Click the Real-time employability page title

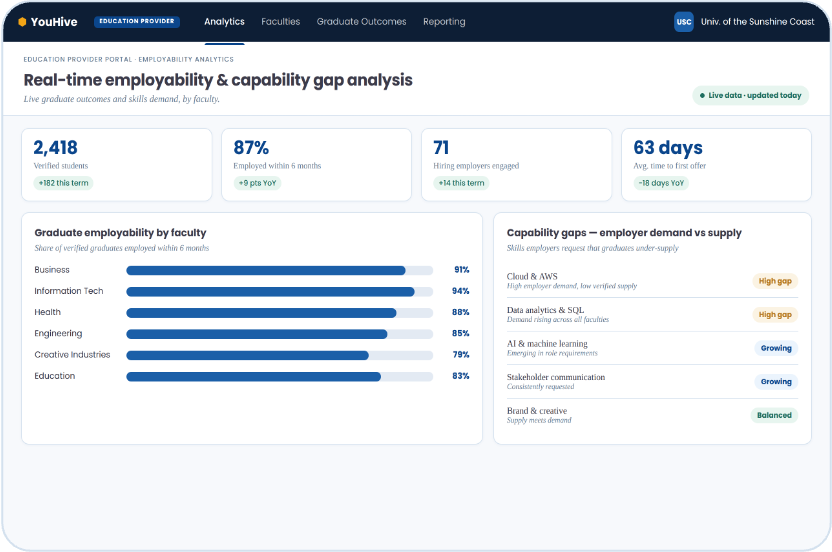(218, 80)
